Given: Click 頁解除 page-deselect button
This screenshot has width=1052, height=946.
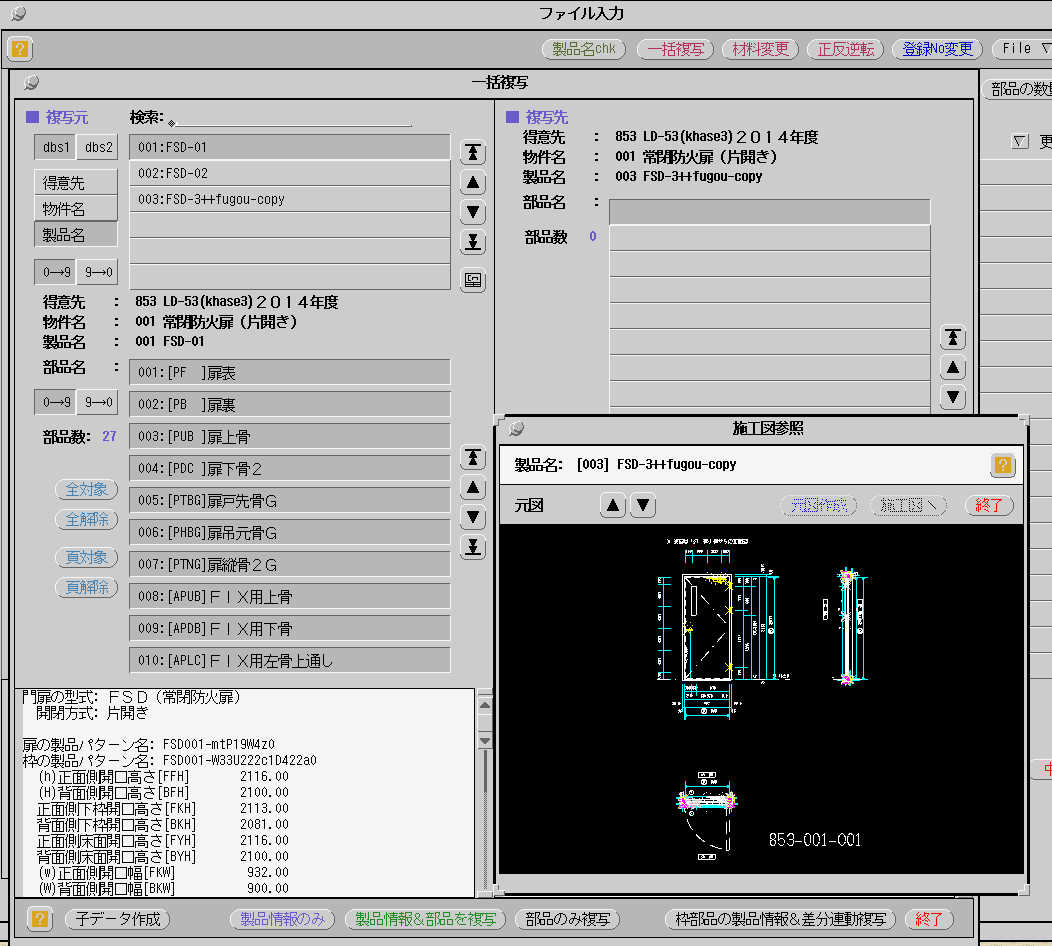Looking at the screenshot, I should click(87, 587).
